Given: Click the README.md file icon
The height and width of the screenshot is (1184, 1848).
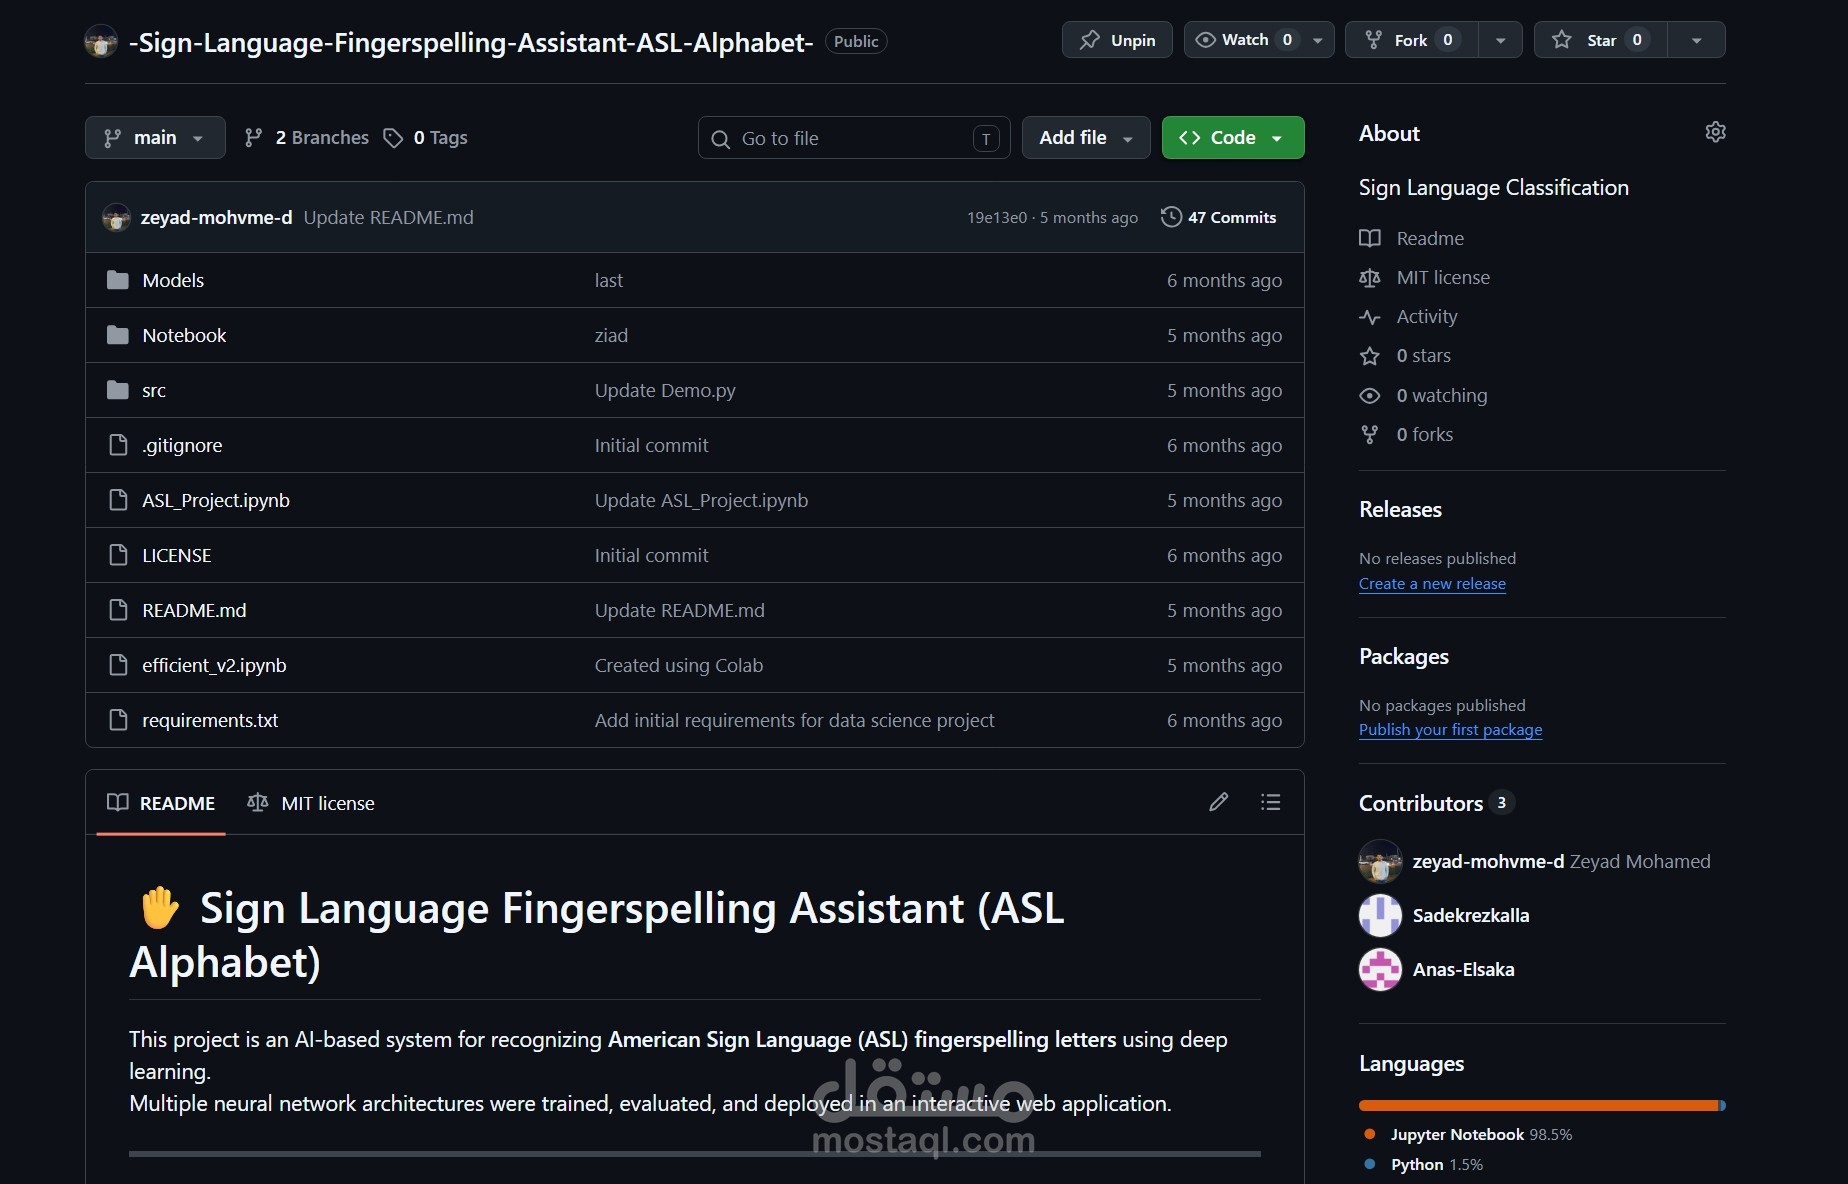Looking at the screenshot, I should [118, 610].
